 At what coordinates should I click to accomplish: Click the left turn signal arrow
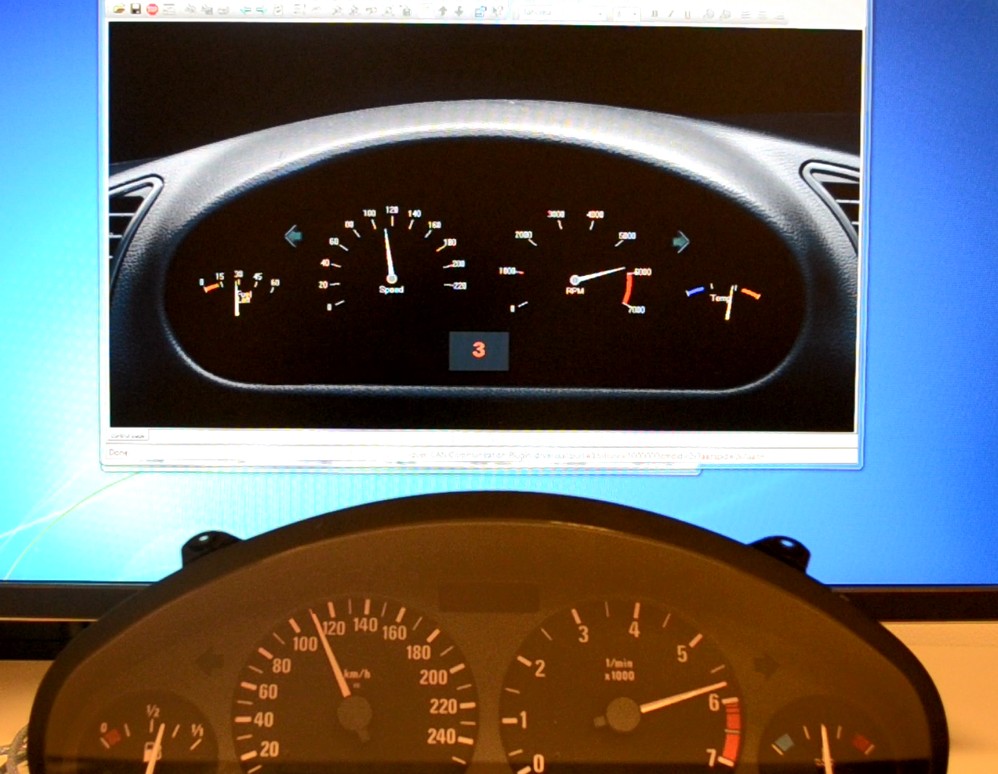pos(293,236)
